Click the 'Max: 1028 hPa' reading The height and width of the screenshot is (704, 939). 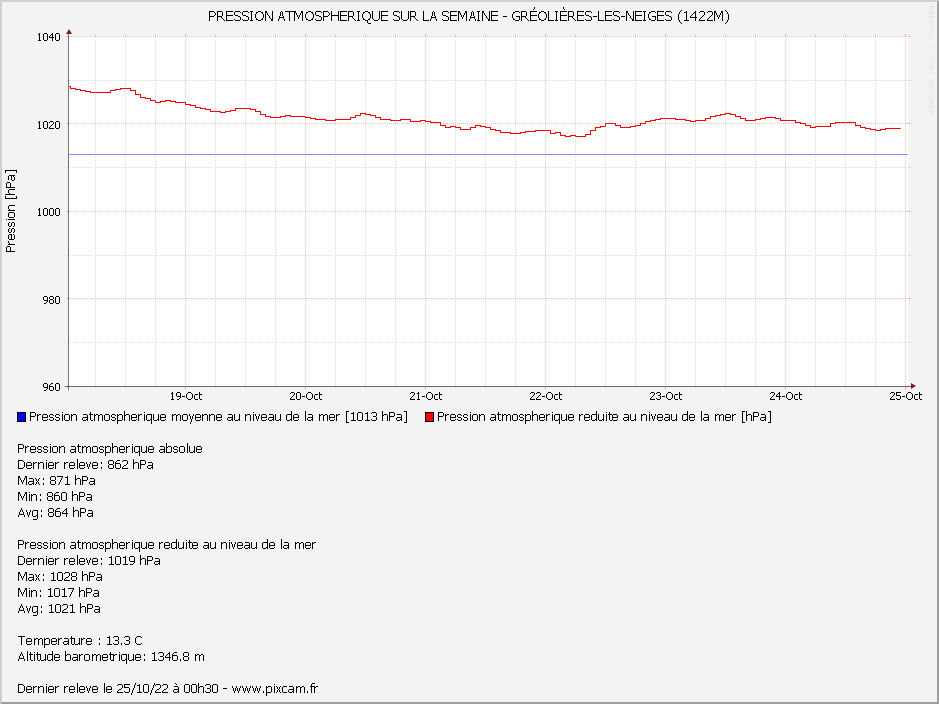[60, 577]
